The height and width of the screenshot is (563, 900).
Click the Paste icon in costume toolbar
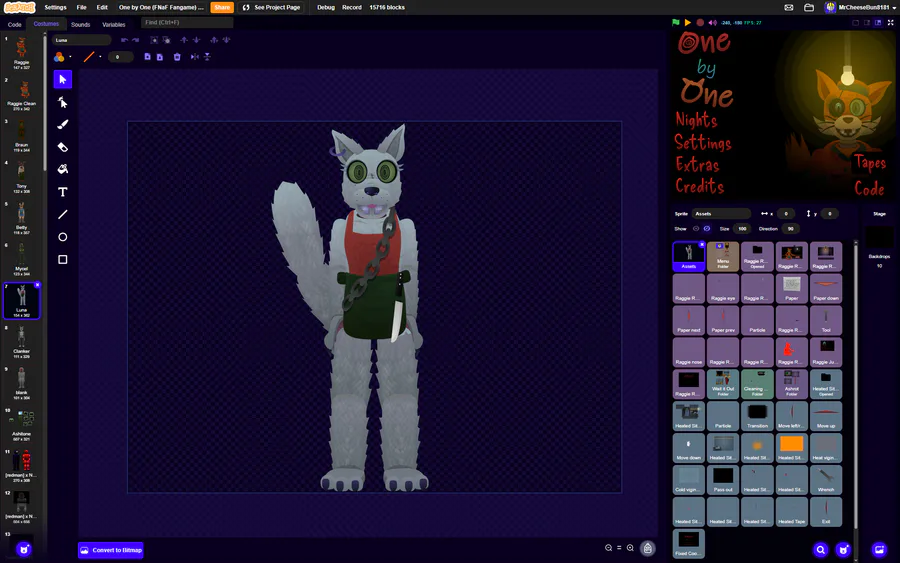(160, 57)
